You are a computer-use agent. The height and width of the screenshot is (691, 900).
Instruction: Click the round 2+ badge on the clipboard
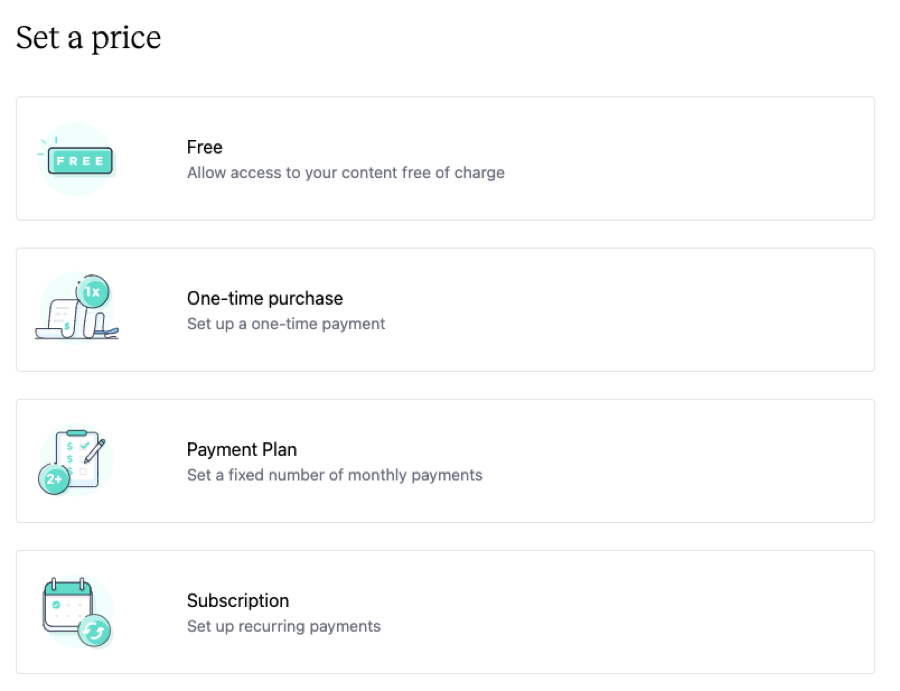[53, 479]
